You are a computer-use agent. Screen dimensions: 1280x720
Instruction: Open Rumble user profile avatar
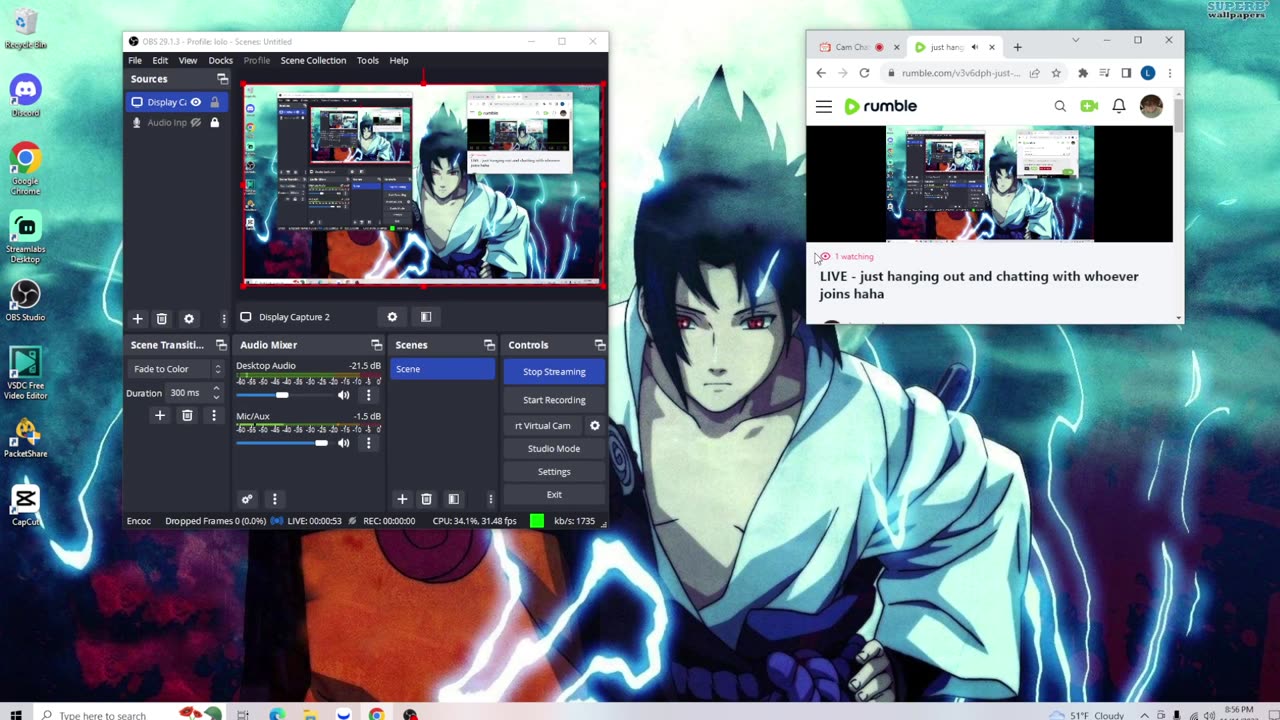click(x=1151, y=106)
